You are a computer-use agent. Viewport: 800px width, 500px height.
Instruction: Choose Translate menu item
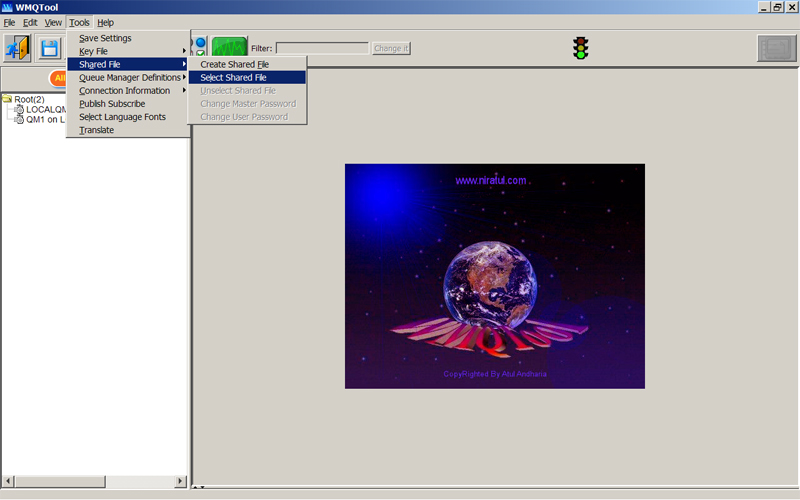coord(129,130)
